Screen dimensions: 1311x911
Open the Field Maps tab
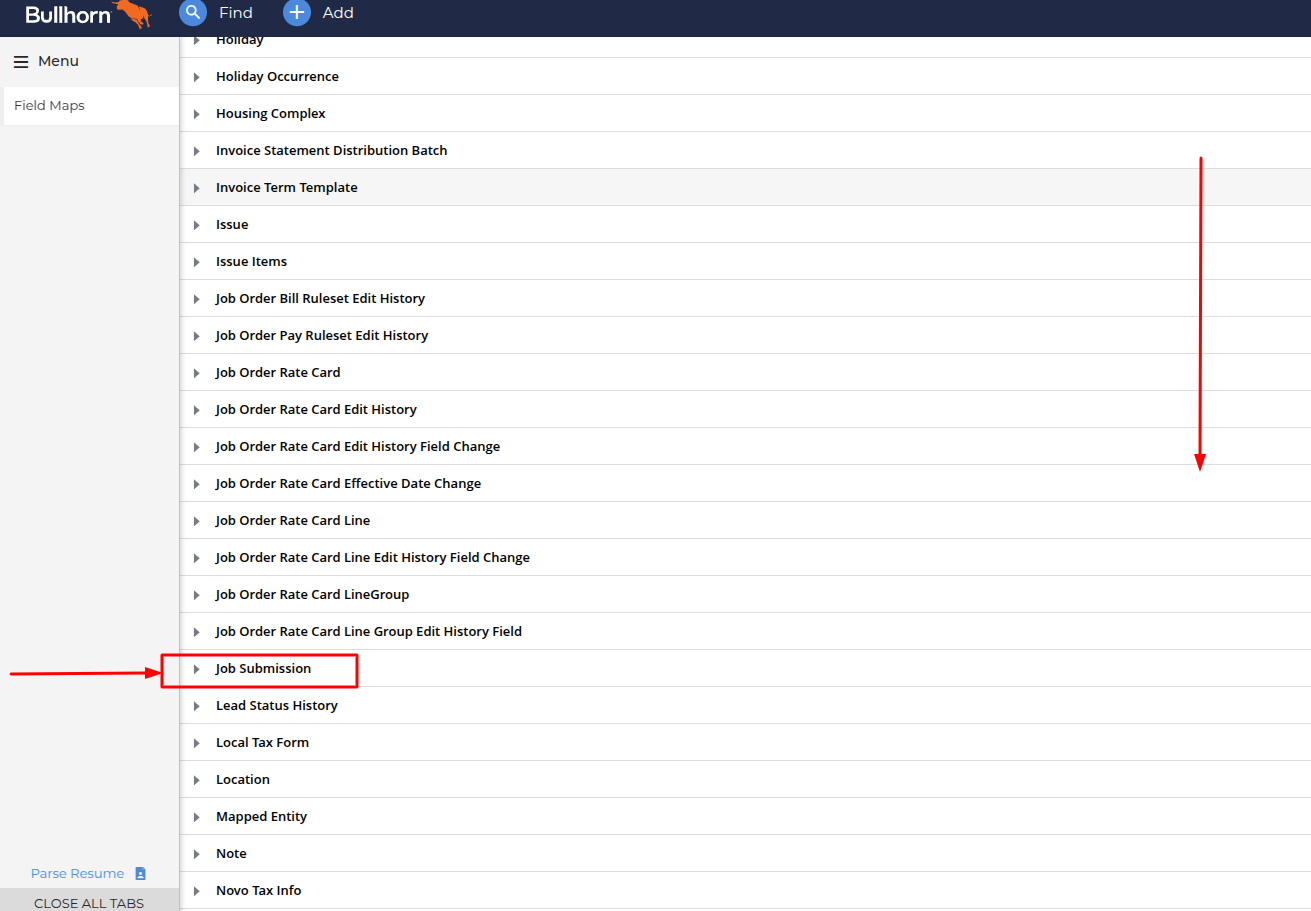tap(90, 106)
